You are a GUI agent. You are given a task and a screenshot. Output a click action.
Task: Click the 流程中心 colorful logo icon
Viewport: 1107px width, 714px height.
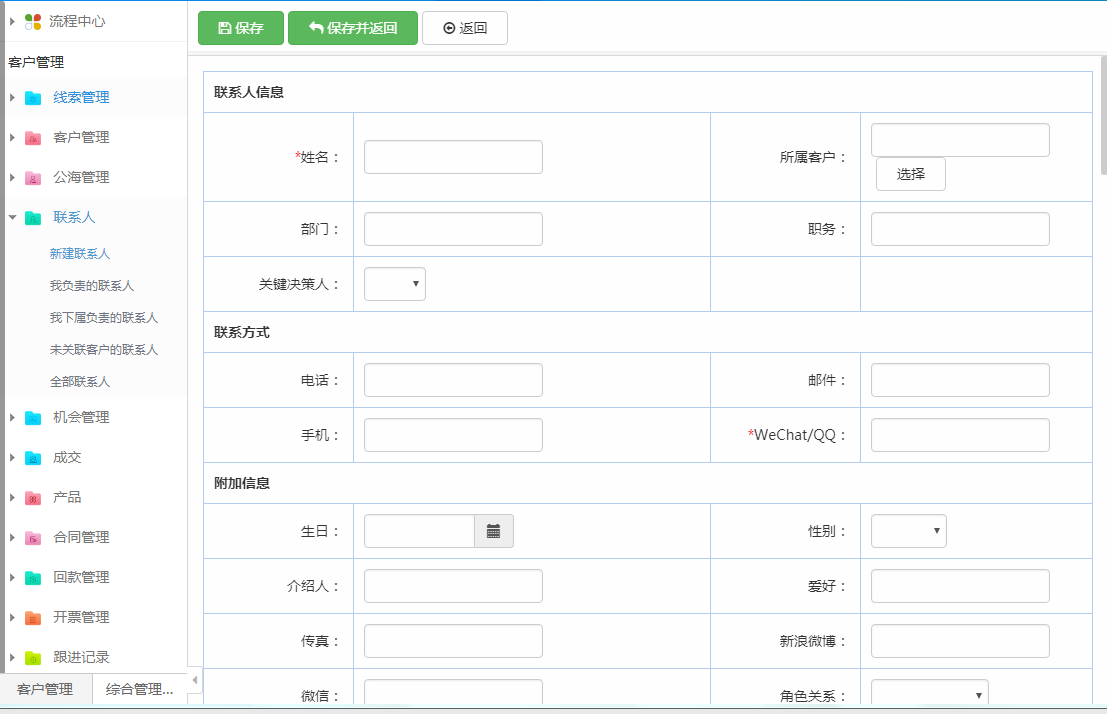point(33,21)
